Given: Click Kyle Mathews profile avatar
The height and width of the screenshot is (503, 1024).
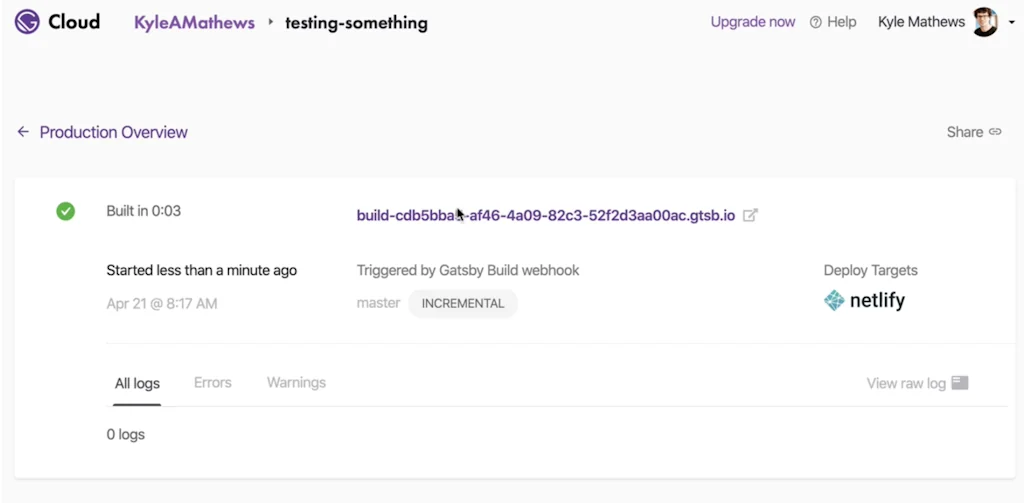Looking at the screenshot, I should click(985, 22).
